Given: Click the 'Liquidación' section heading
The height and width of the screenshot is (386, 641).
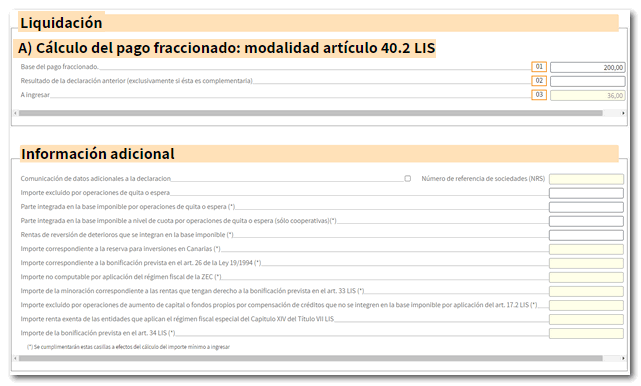Looking at the screenshot, I should (61, 23).
